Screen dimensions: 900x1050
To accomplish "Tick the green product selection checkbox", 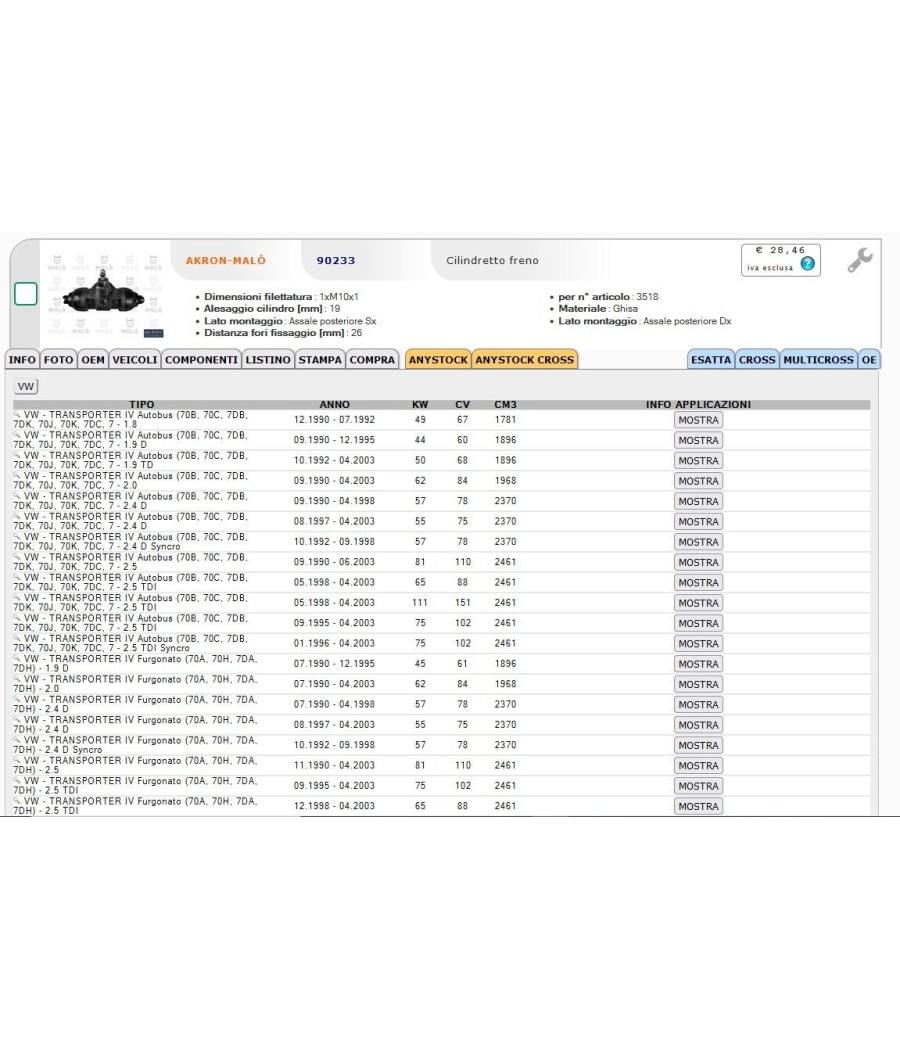I will coord(25,294).
